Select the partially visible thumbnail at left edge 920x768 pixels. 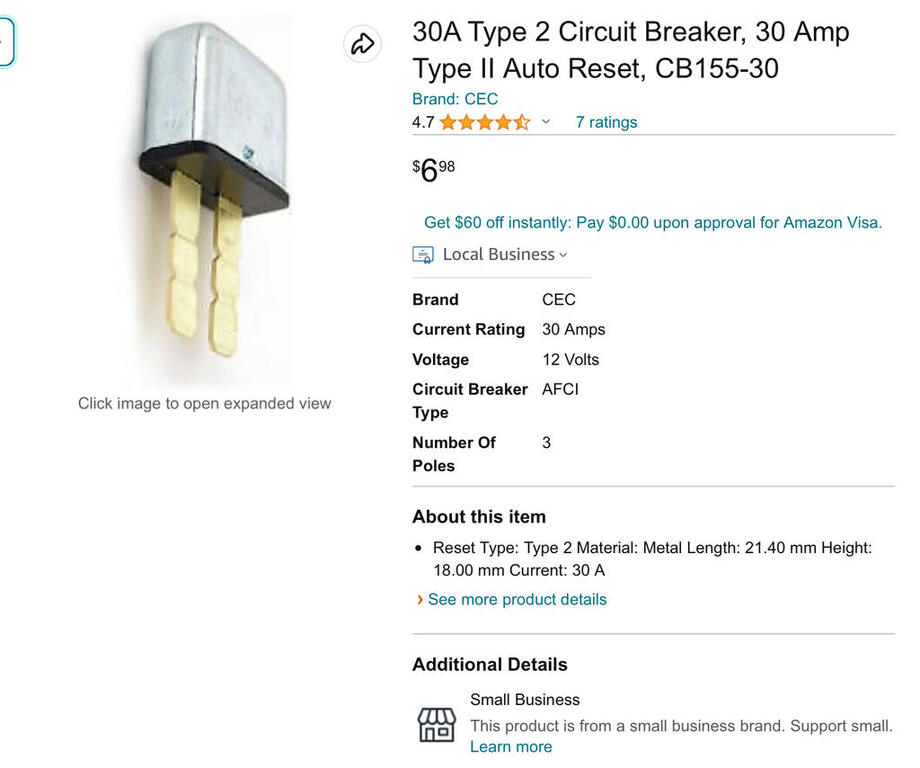pos(6,42)
